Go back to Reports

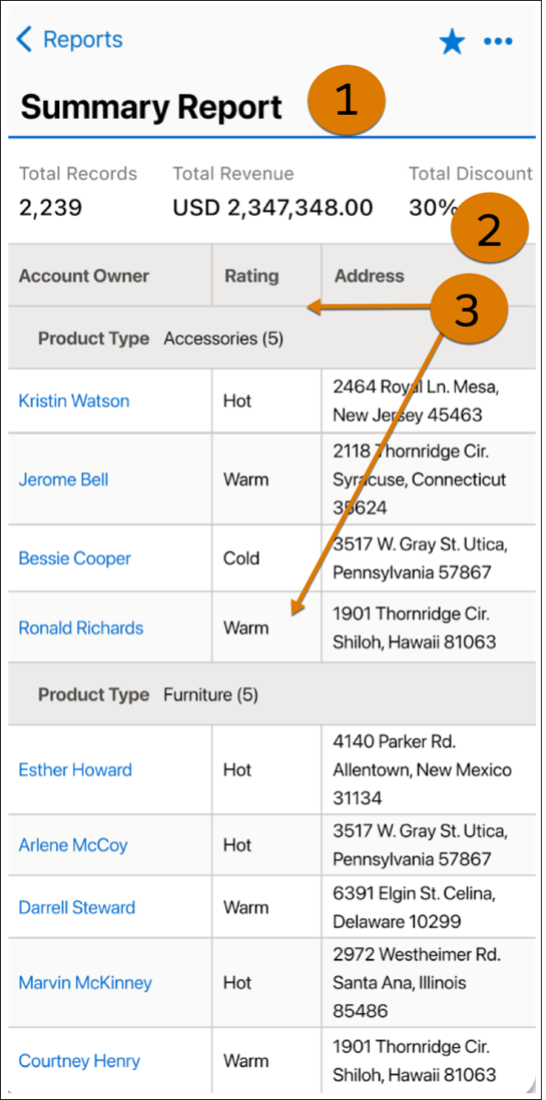83,39
